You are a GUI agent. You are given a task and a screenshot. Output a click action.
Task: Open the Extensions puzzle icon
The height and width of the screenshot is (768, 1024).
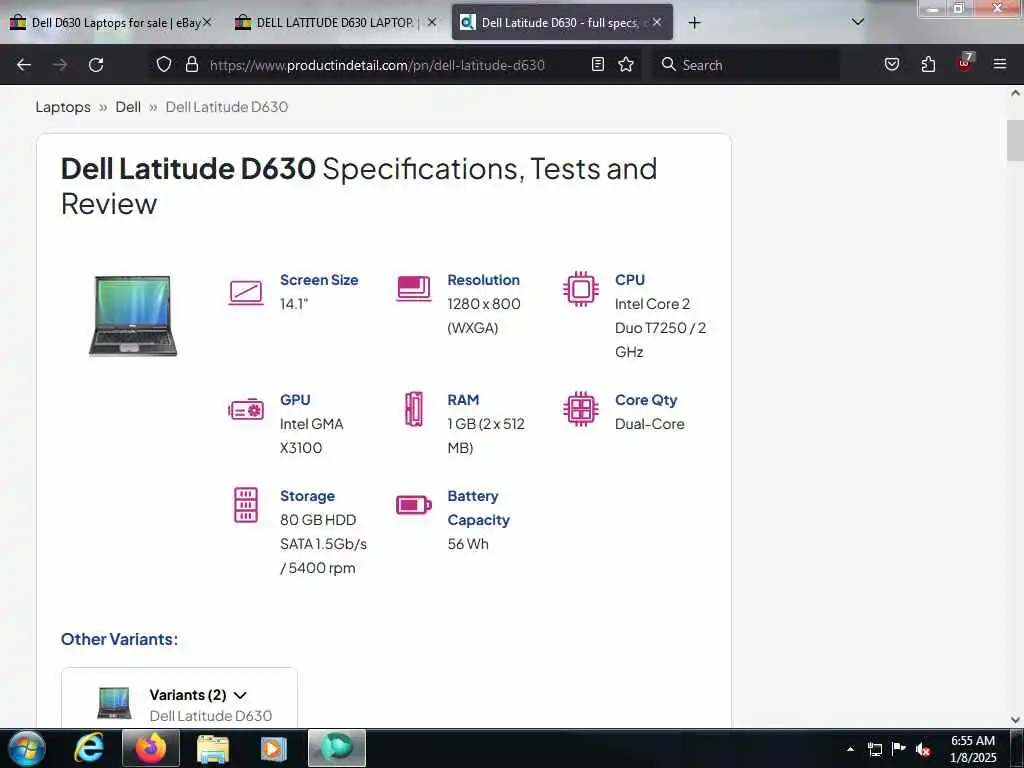click(x=928, y=64)
